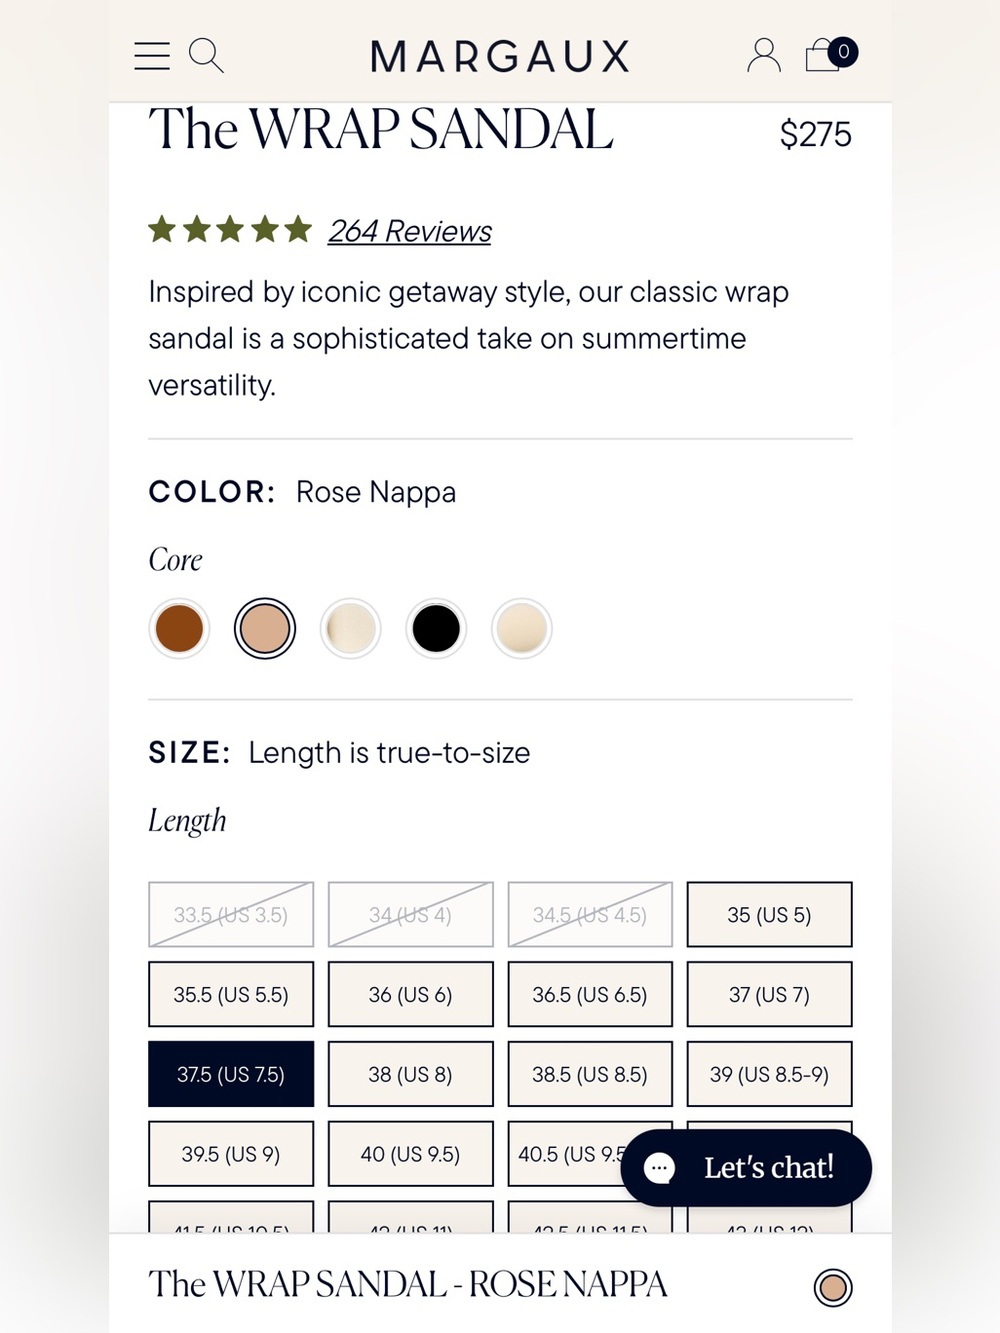This screenshot has height=1333, width=1000.
Task: Open the search magnifier icon
Action: click(x=206, y=56)
